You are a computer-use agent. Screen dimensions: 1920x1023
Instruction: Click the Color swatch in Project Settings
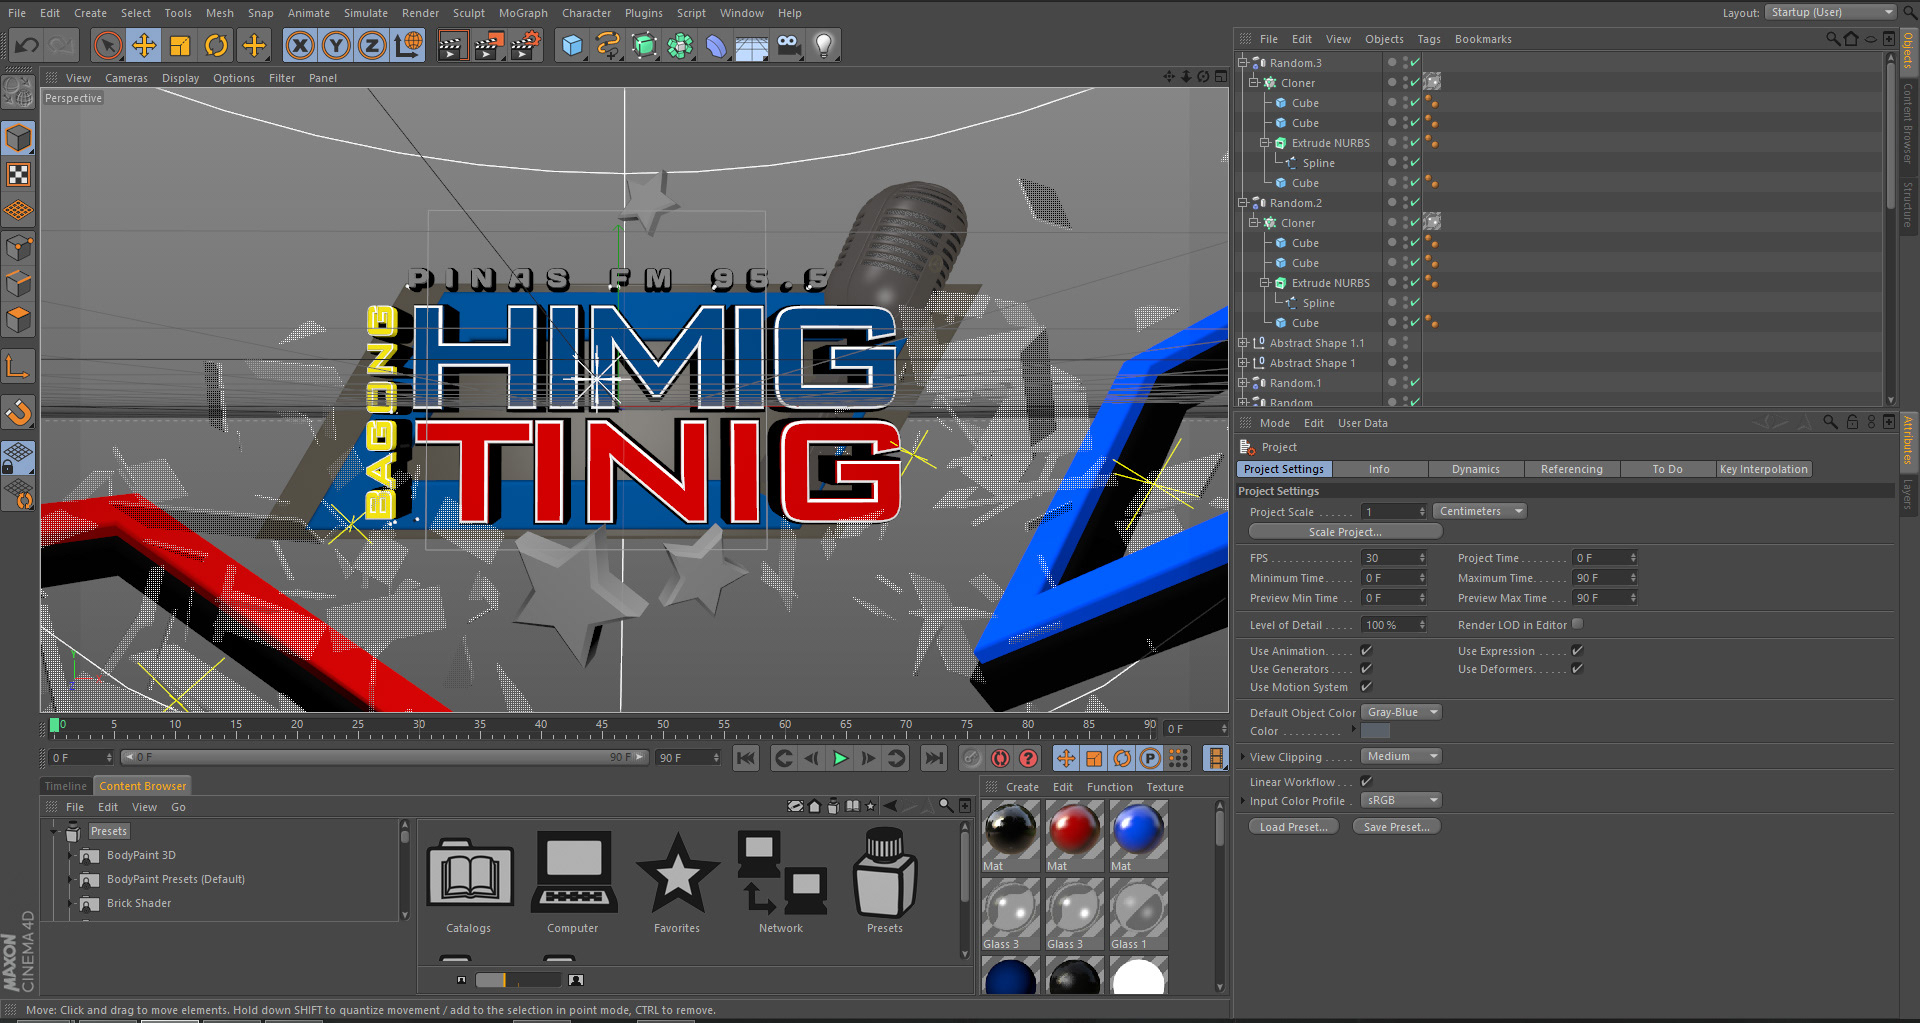click(1375, 731)
